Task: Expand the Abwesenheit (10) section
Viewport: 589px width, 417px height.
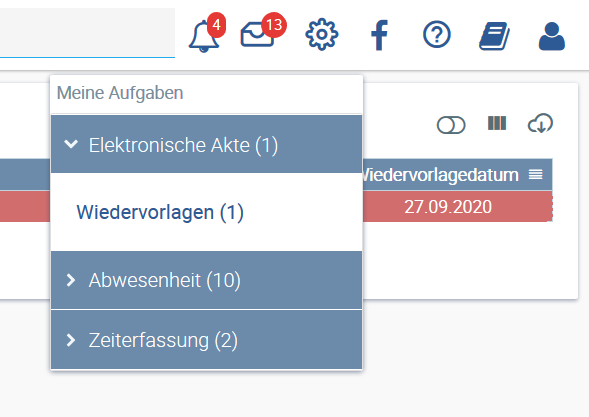Action: pos(207,280)
